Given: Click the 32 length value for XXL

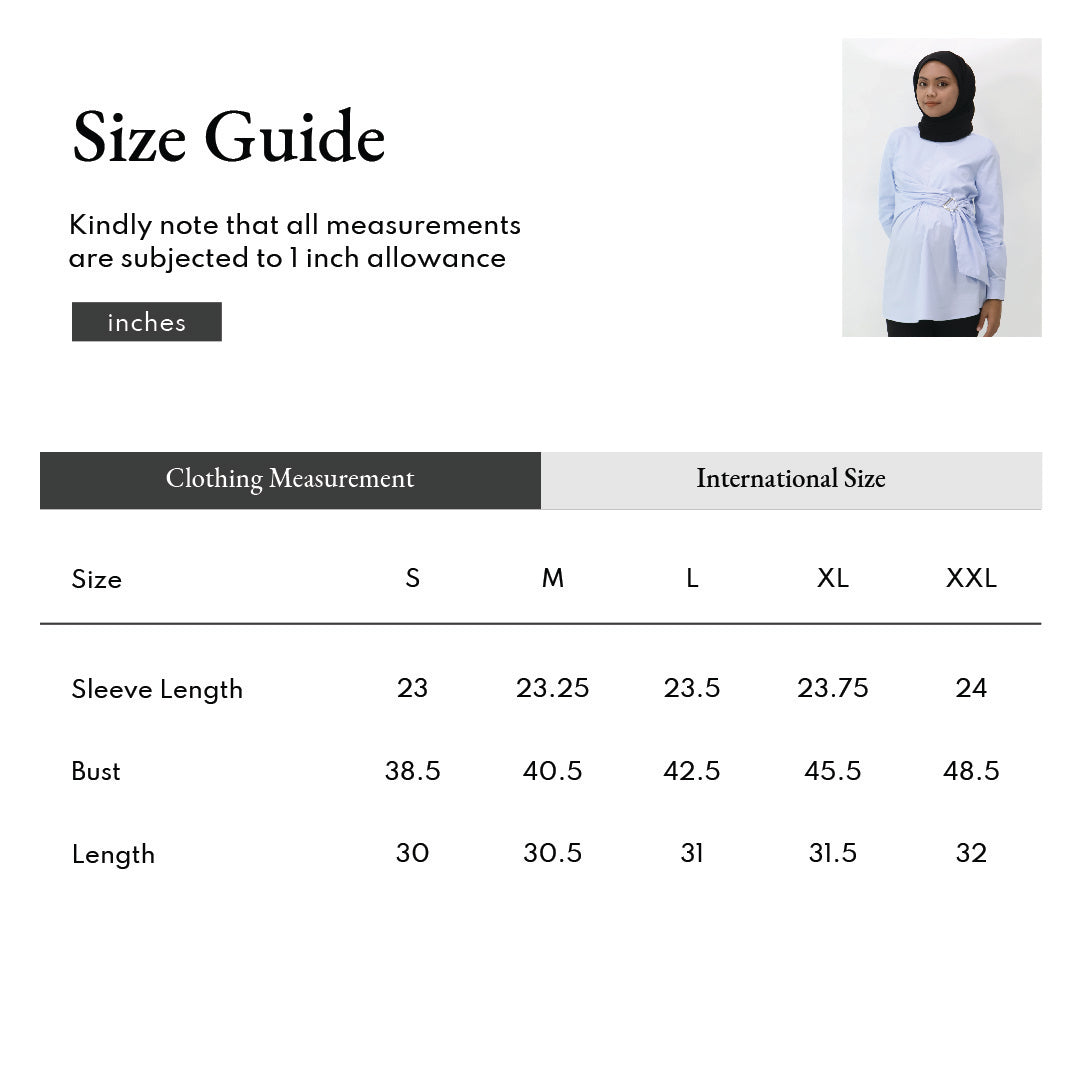Looking at the screenshot, I should click(x=971, y=853).
